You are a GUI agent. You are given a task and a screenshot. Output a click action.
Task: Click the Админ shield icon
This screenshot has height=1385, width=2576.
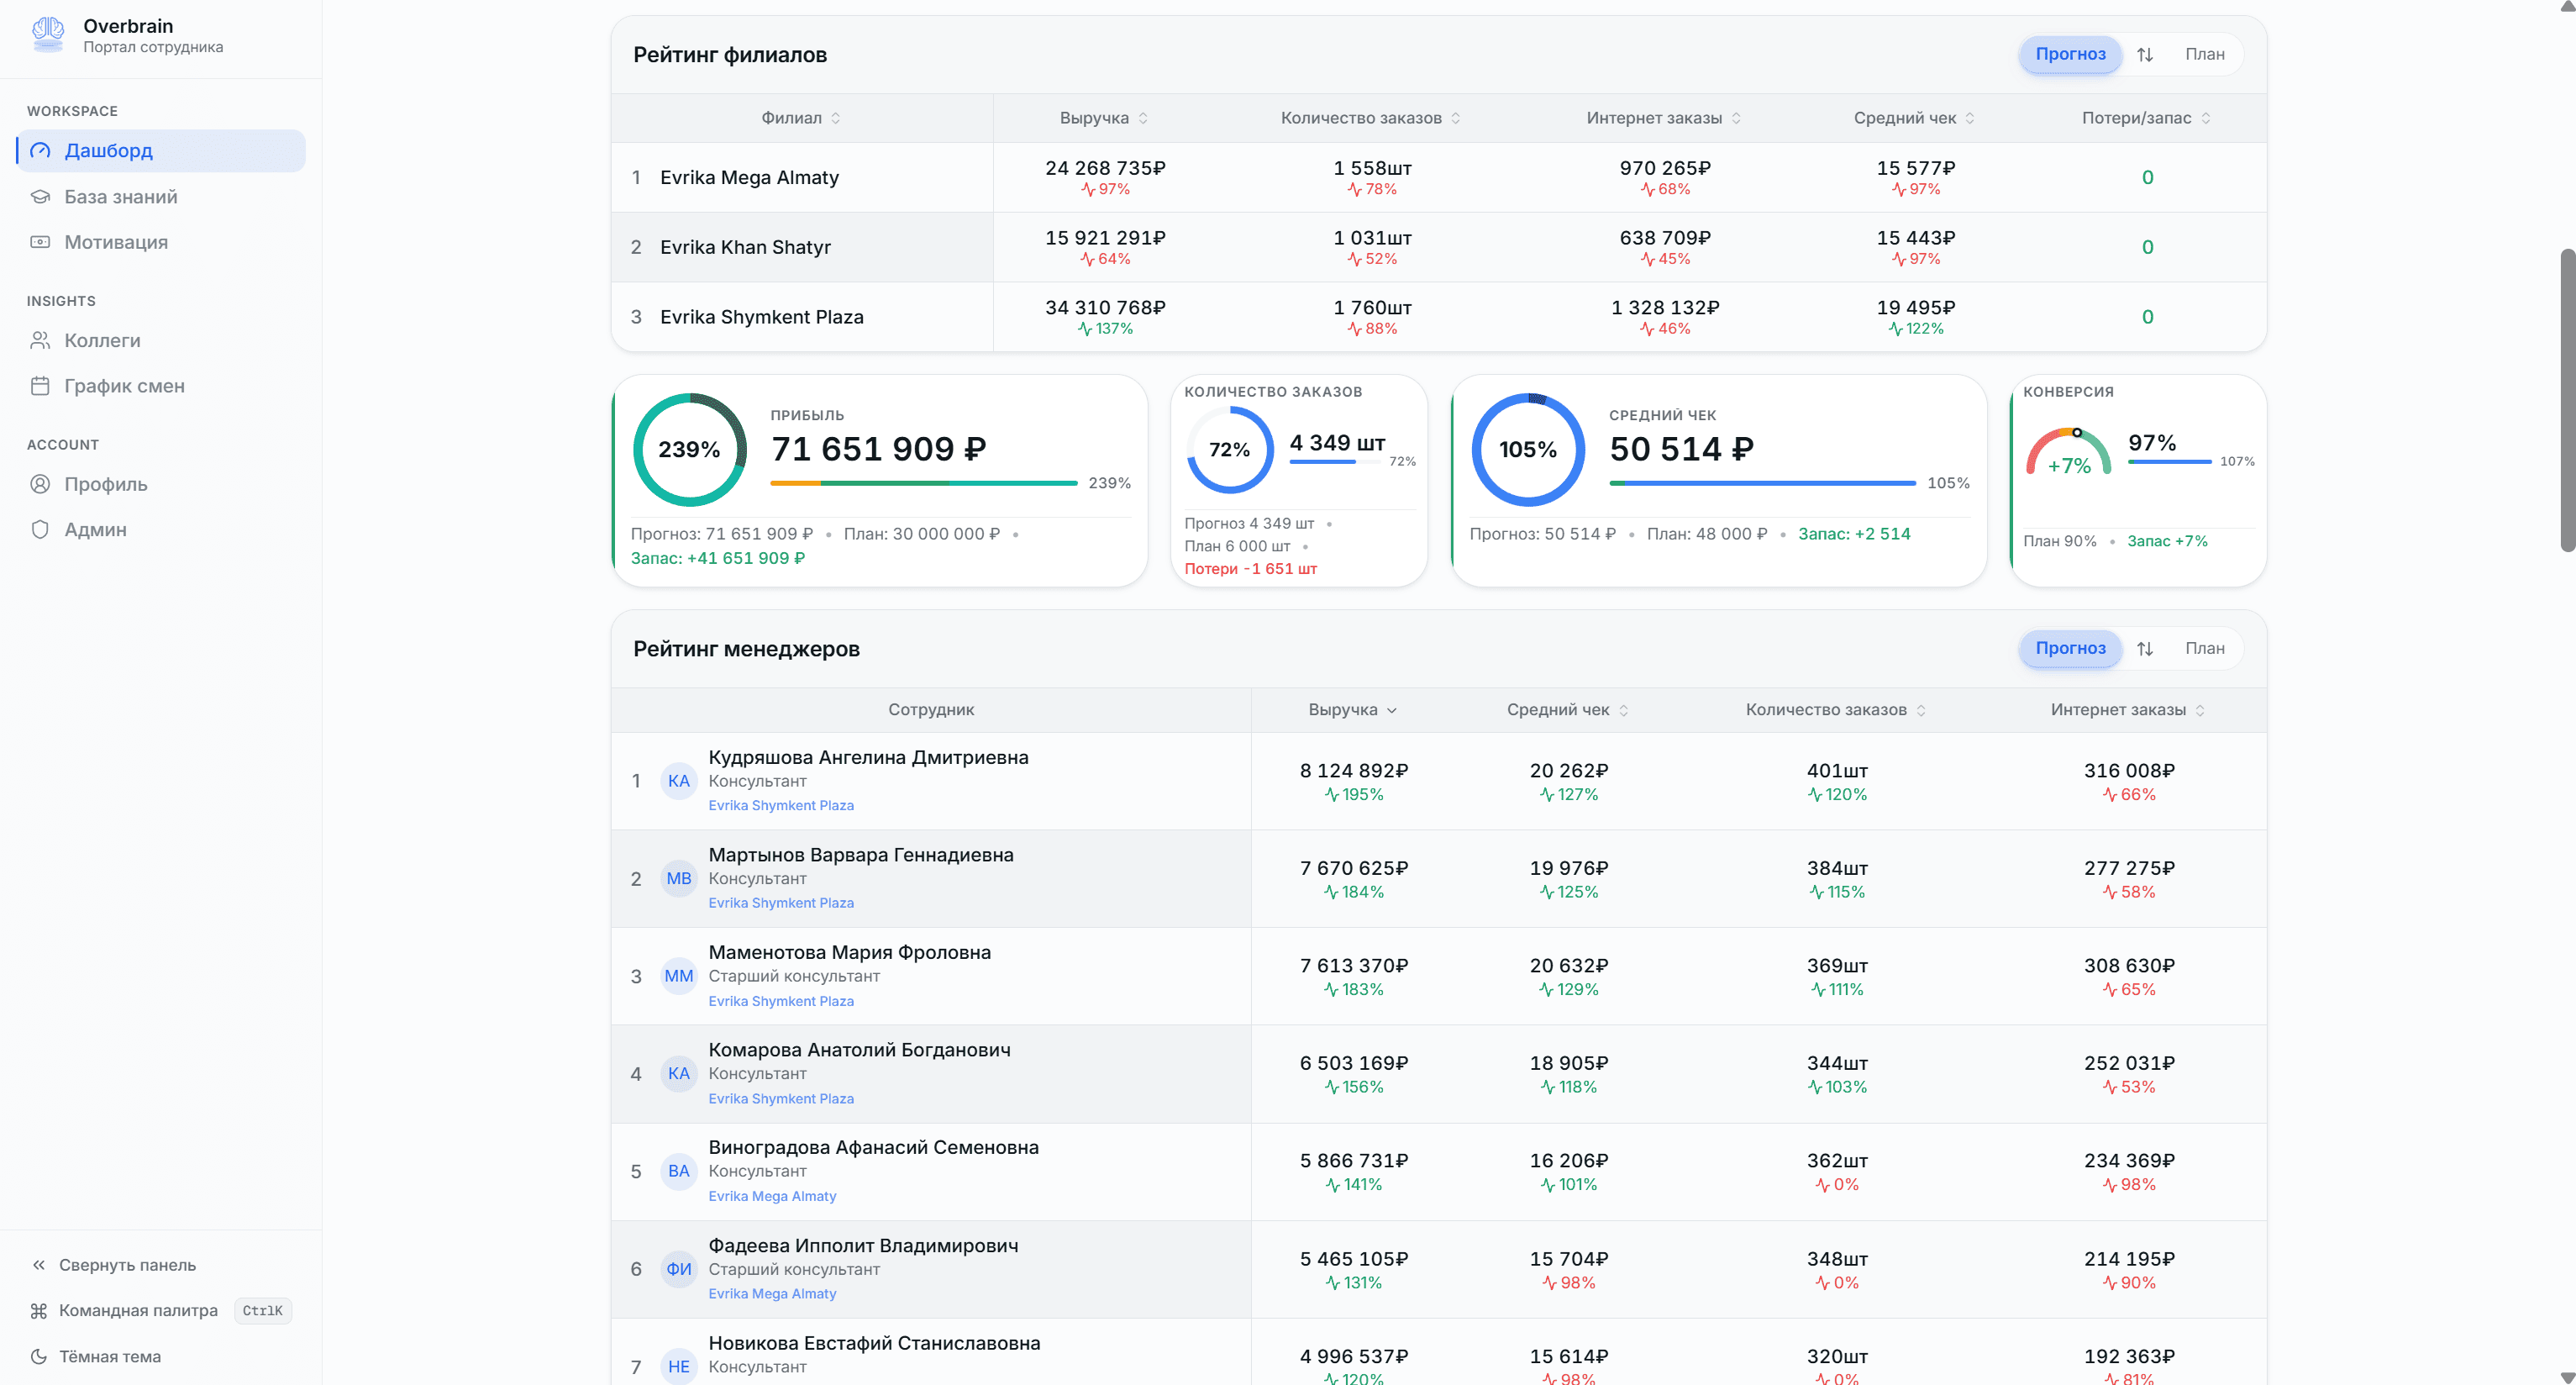pos(40,530)
